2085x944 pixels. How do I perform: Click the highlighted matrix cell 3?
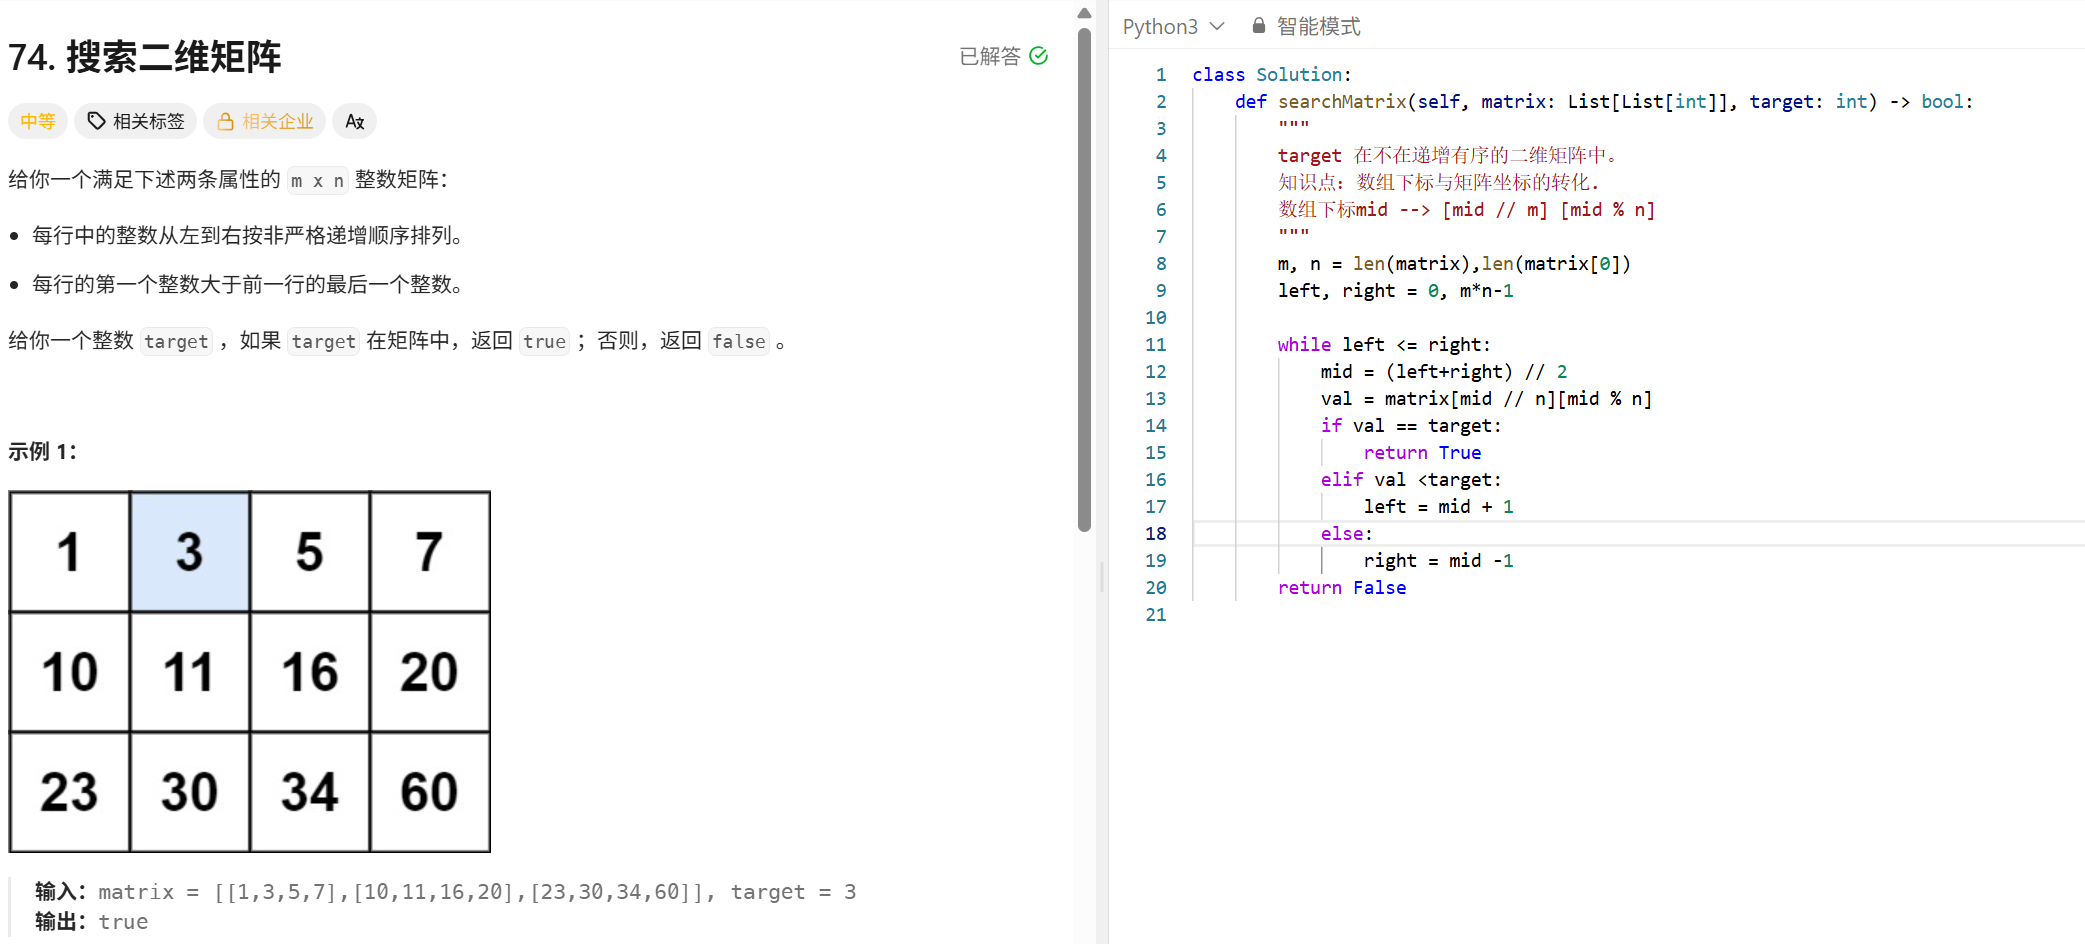pos(190,552)
